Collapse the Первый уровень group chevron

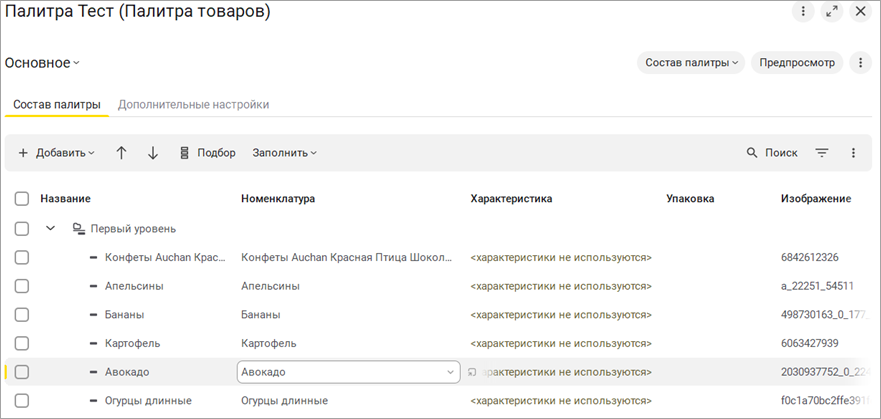pos(51,229)
